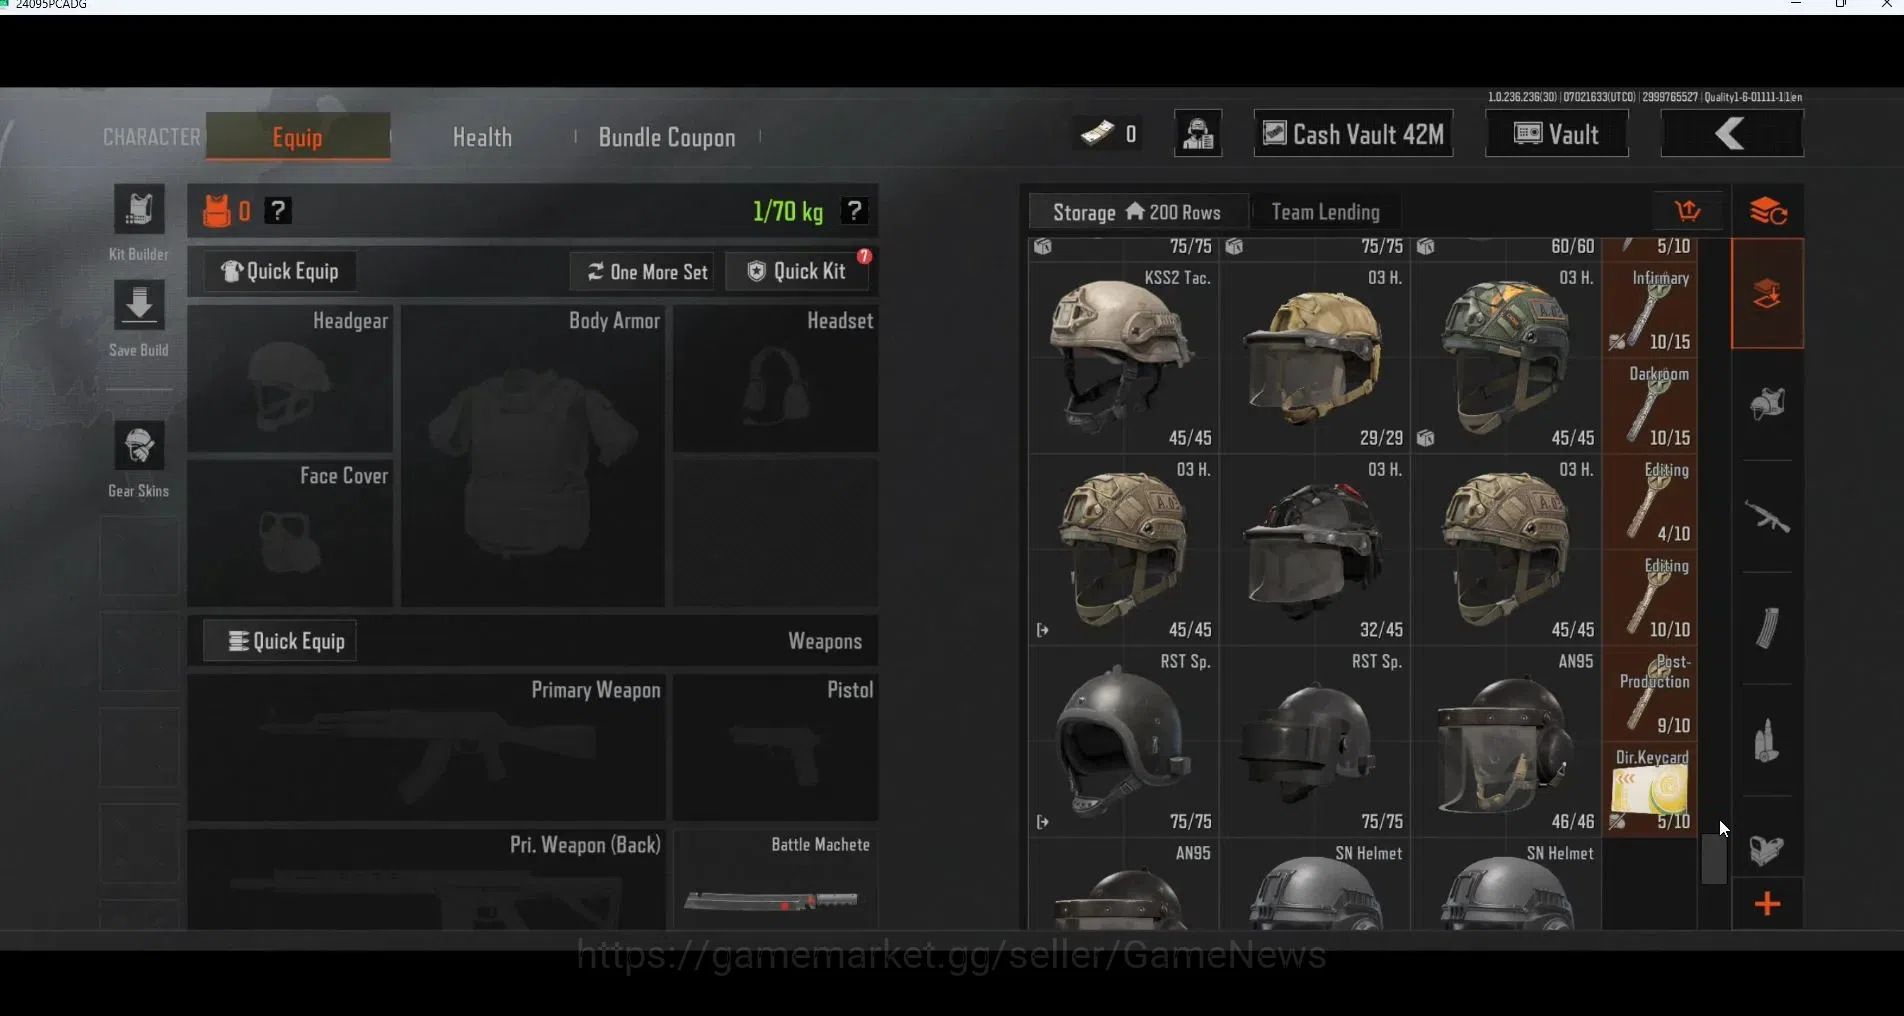Click the cash bills icon
This screenshot has width=1904, height=1016.
click(1097, 134)
